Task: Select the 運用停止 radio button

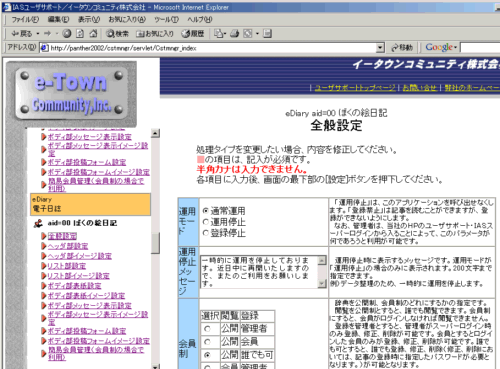Action: (206, 222)
